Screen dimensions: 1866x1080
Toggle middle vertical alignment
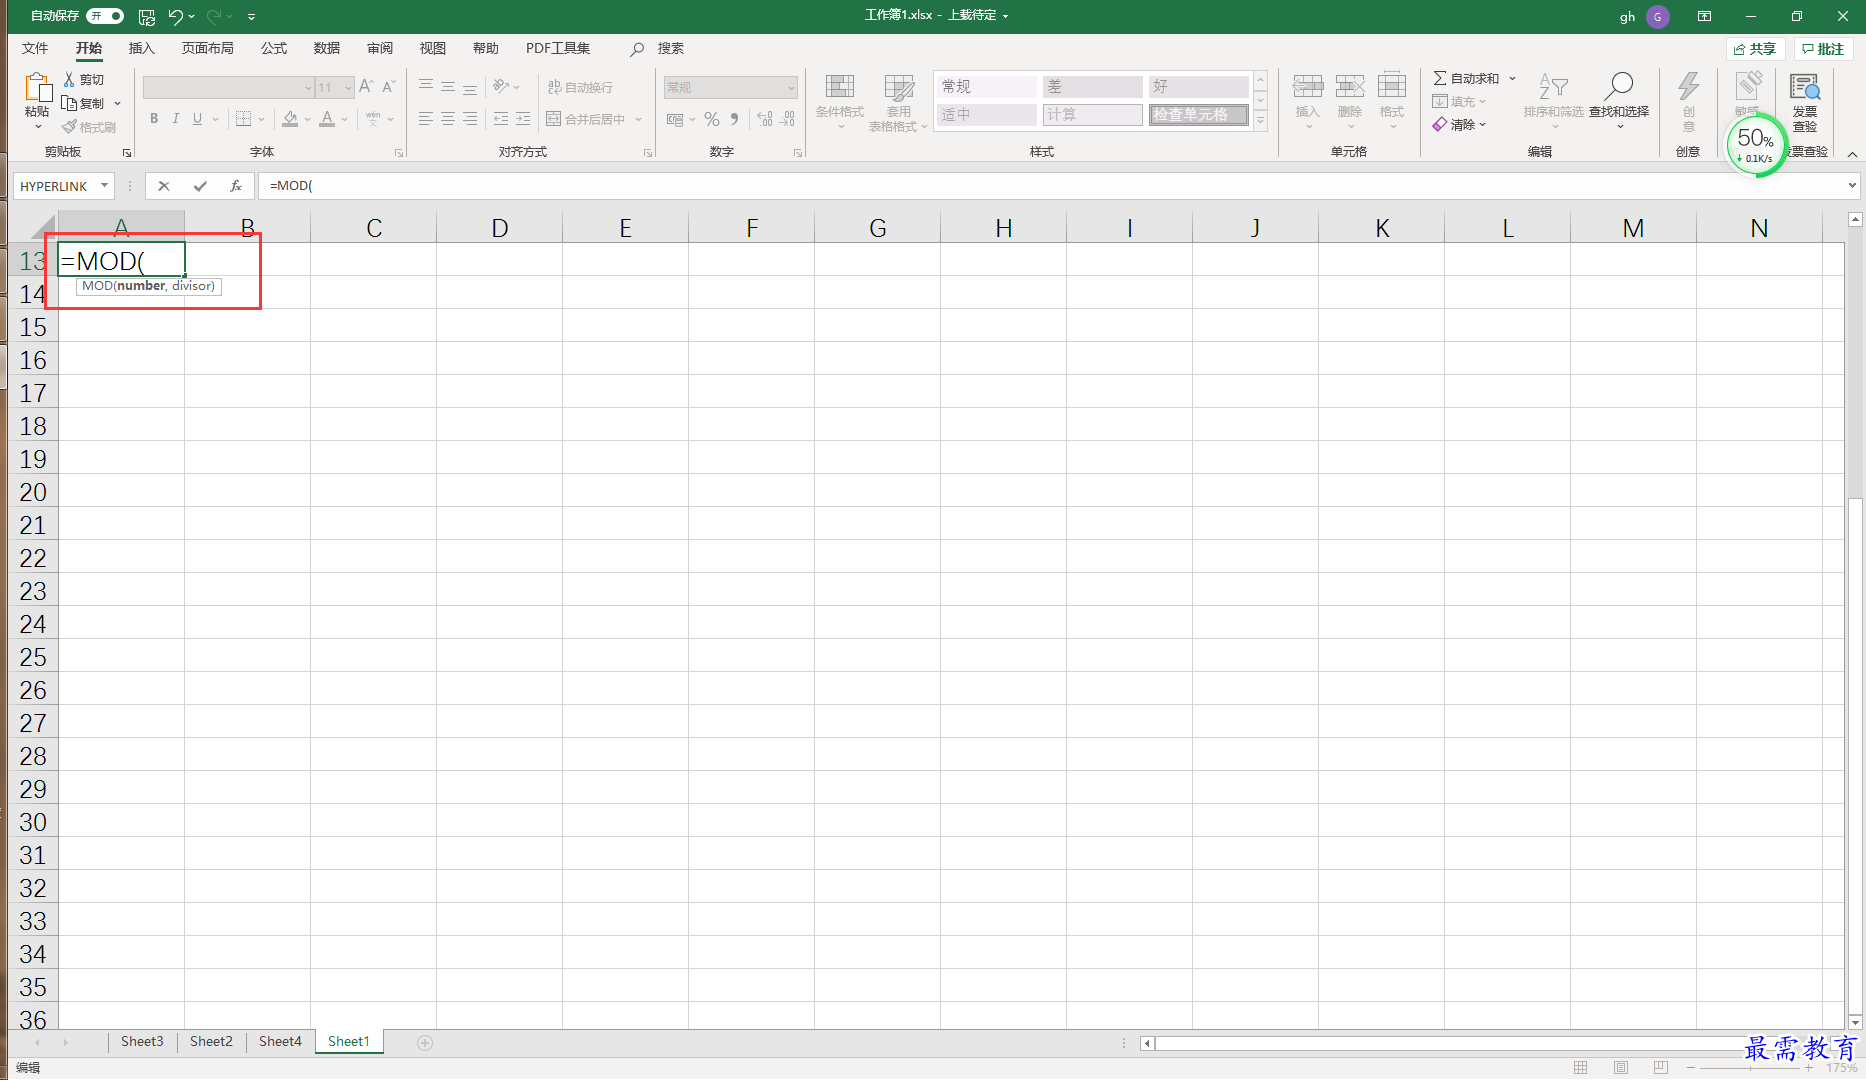pyautogui.click(x=448, y=87)
